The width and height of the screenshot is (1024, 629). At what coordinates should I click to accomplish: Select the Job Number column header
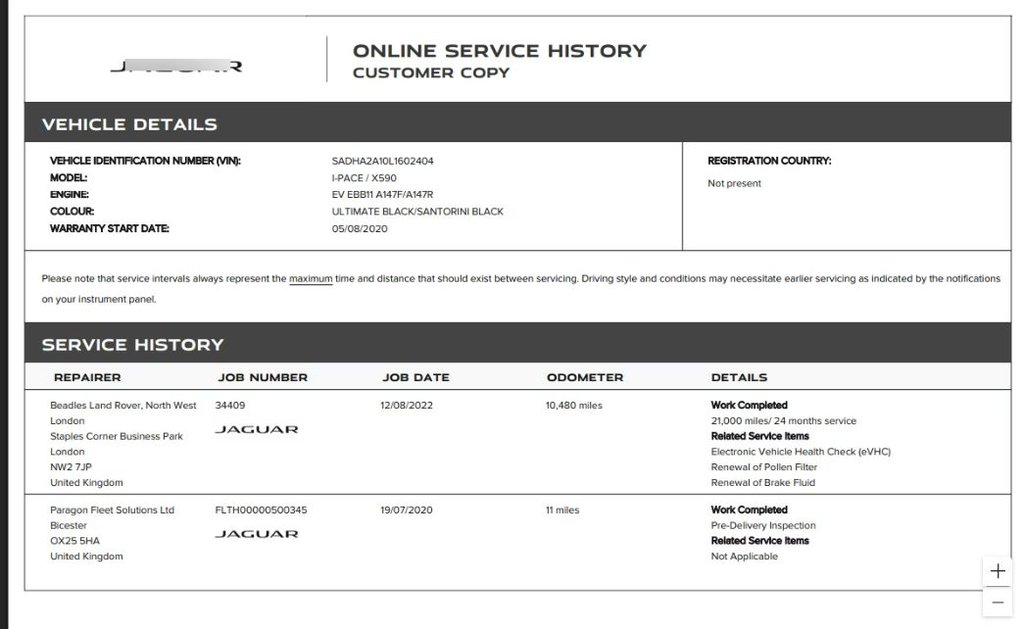pos(262,377)
